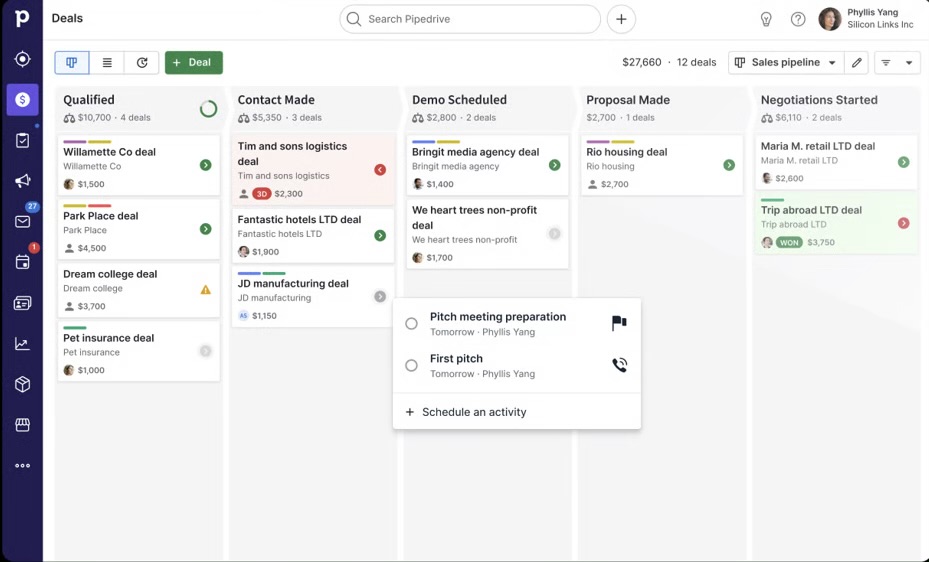The height and width of the screenshot is (562, 929).
Task: Click the quick add plus button
Action: (621, 19)
